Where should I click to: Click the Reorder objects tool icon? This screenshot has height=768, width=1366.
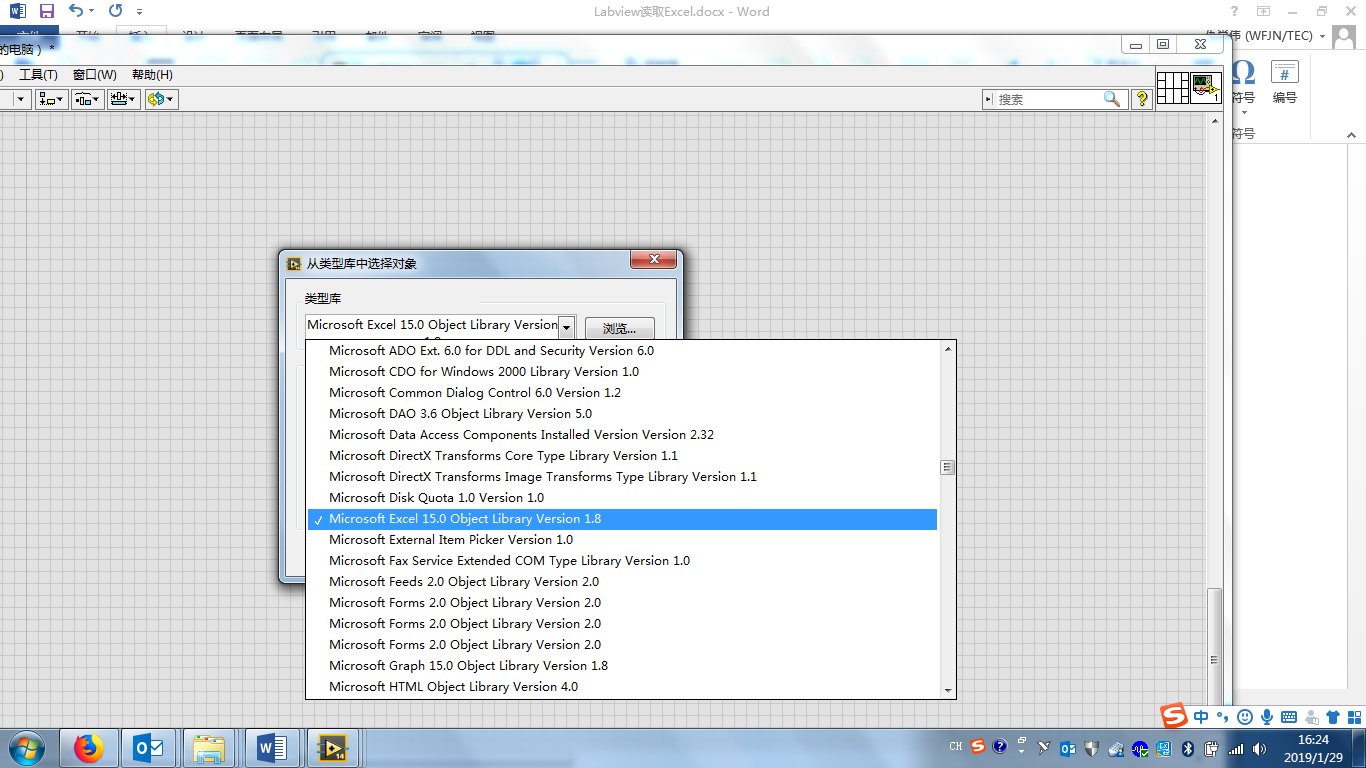[155, 99]
